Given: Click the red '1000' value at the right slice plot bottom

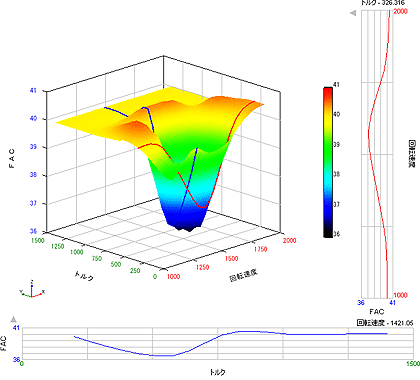Looking at the screenshot, I should 400,295.
